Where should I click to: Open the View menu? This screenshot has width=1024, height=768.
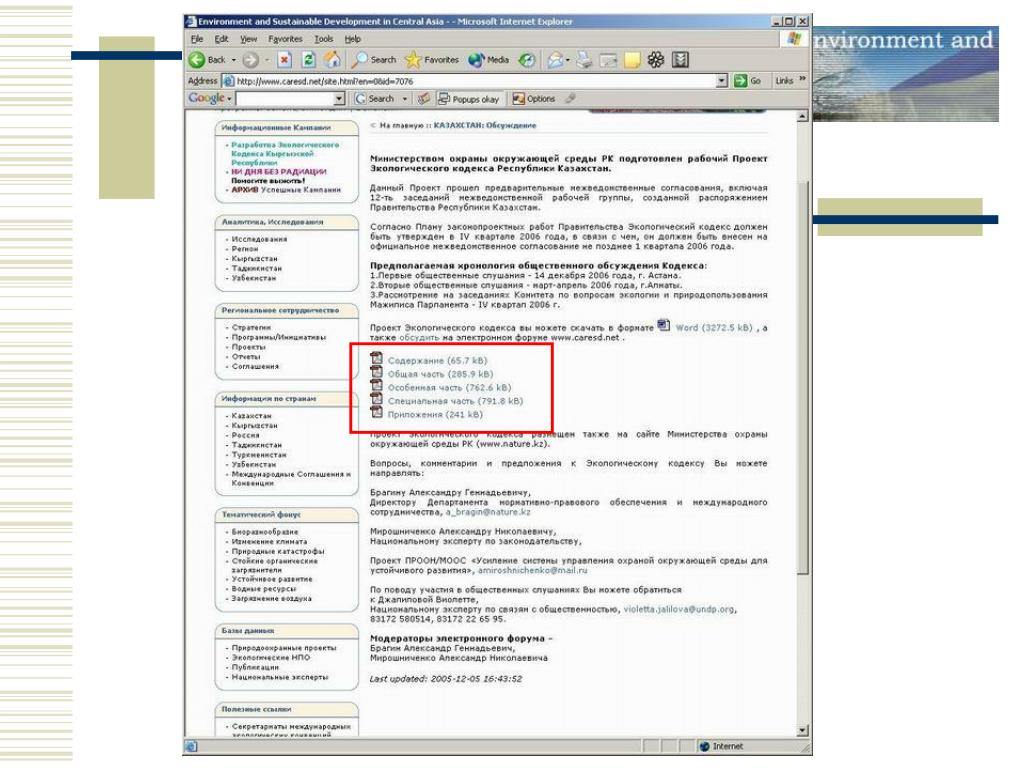pos(248,39)
